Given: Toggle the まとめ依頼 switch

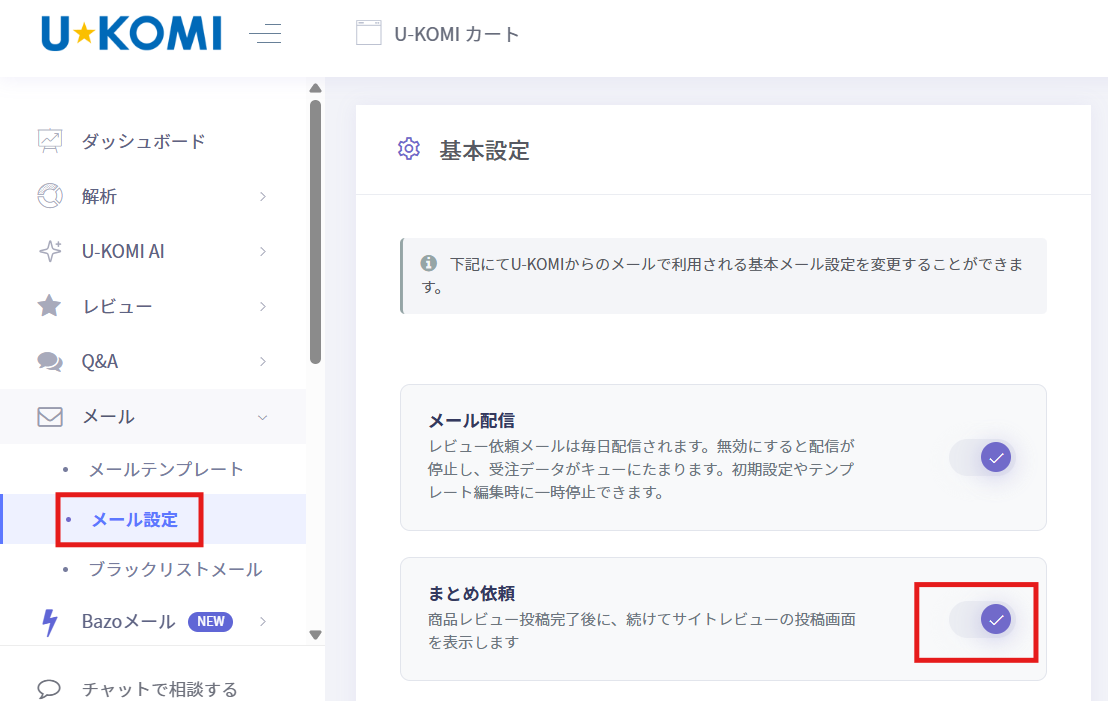Looking at the screenshot, I should tap(982, 620).
